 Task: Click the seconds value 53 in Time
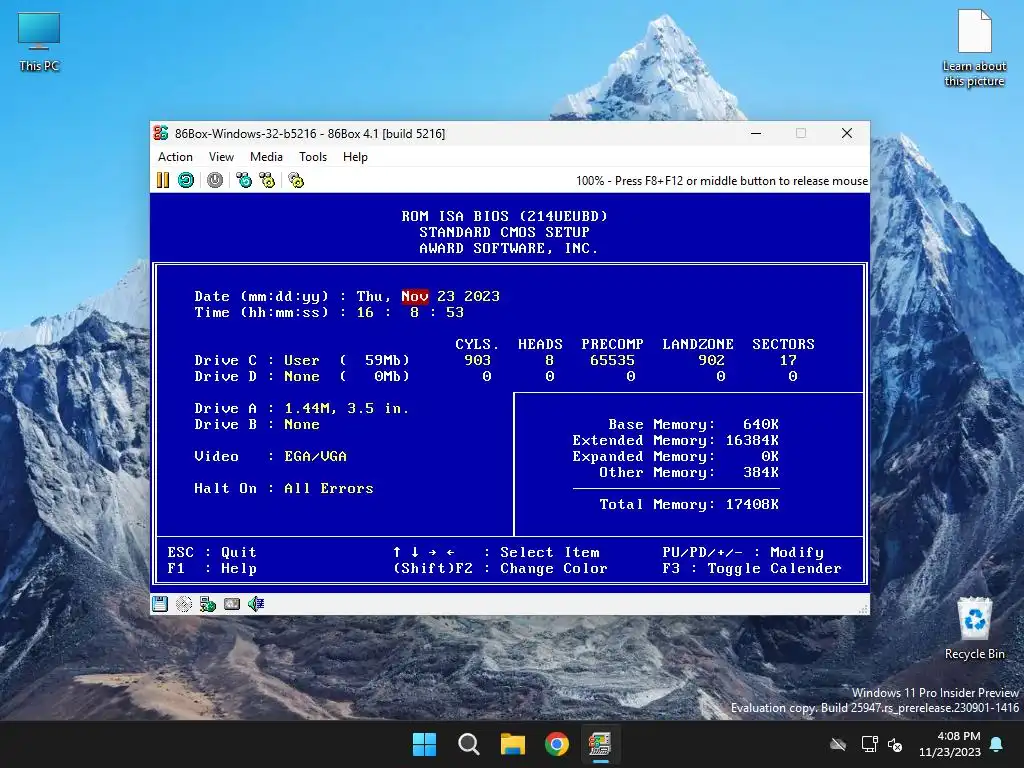(455, 312)
